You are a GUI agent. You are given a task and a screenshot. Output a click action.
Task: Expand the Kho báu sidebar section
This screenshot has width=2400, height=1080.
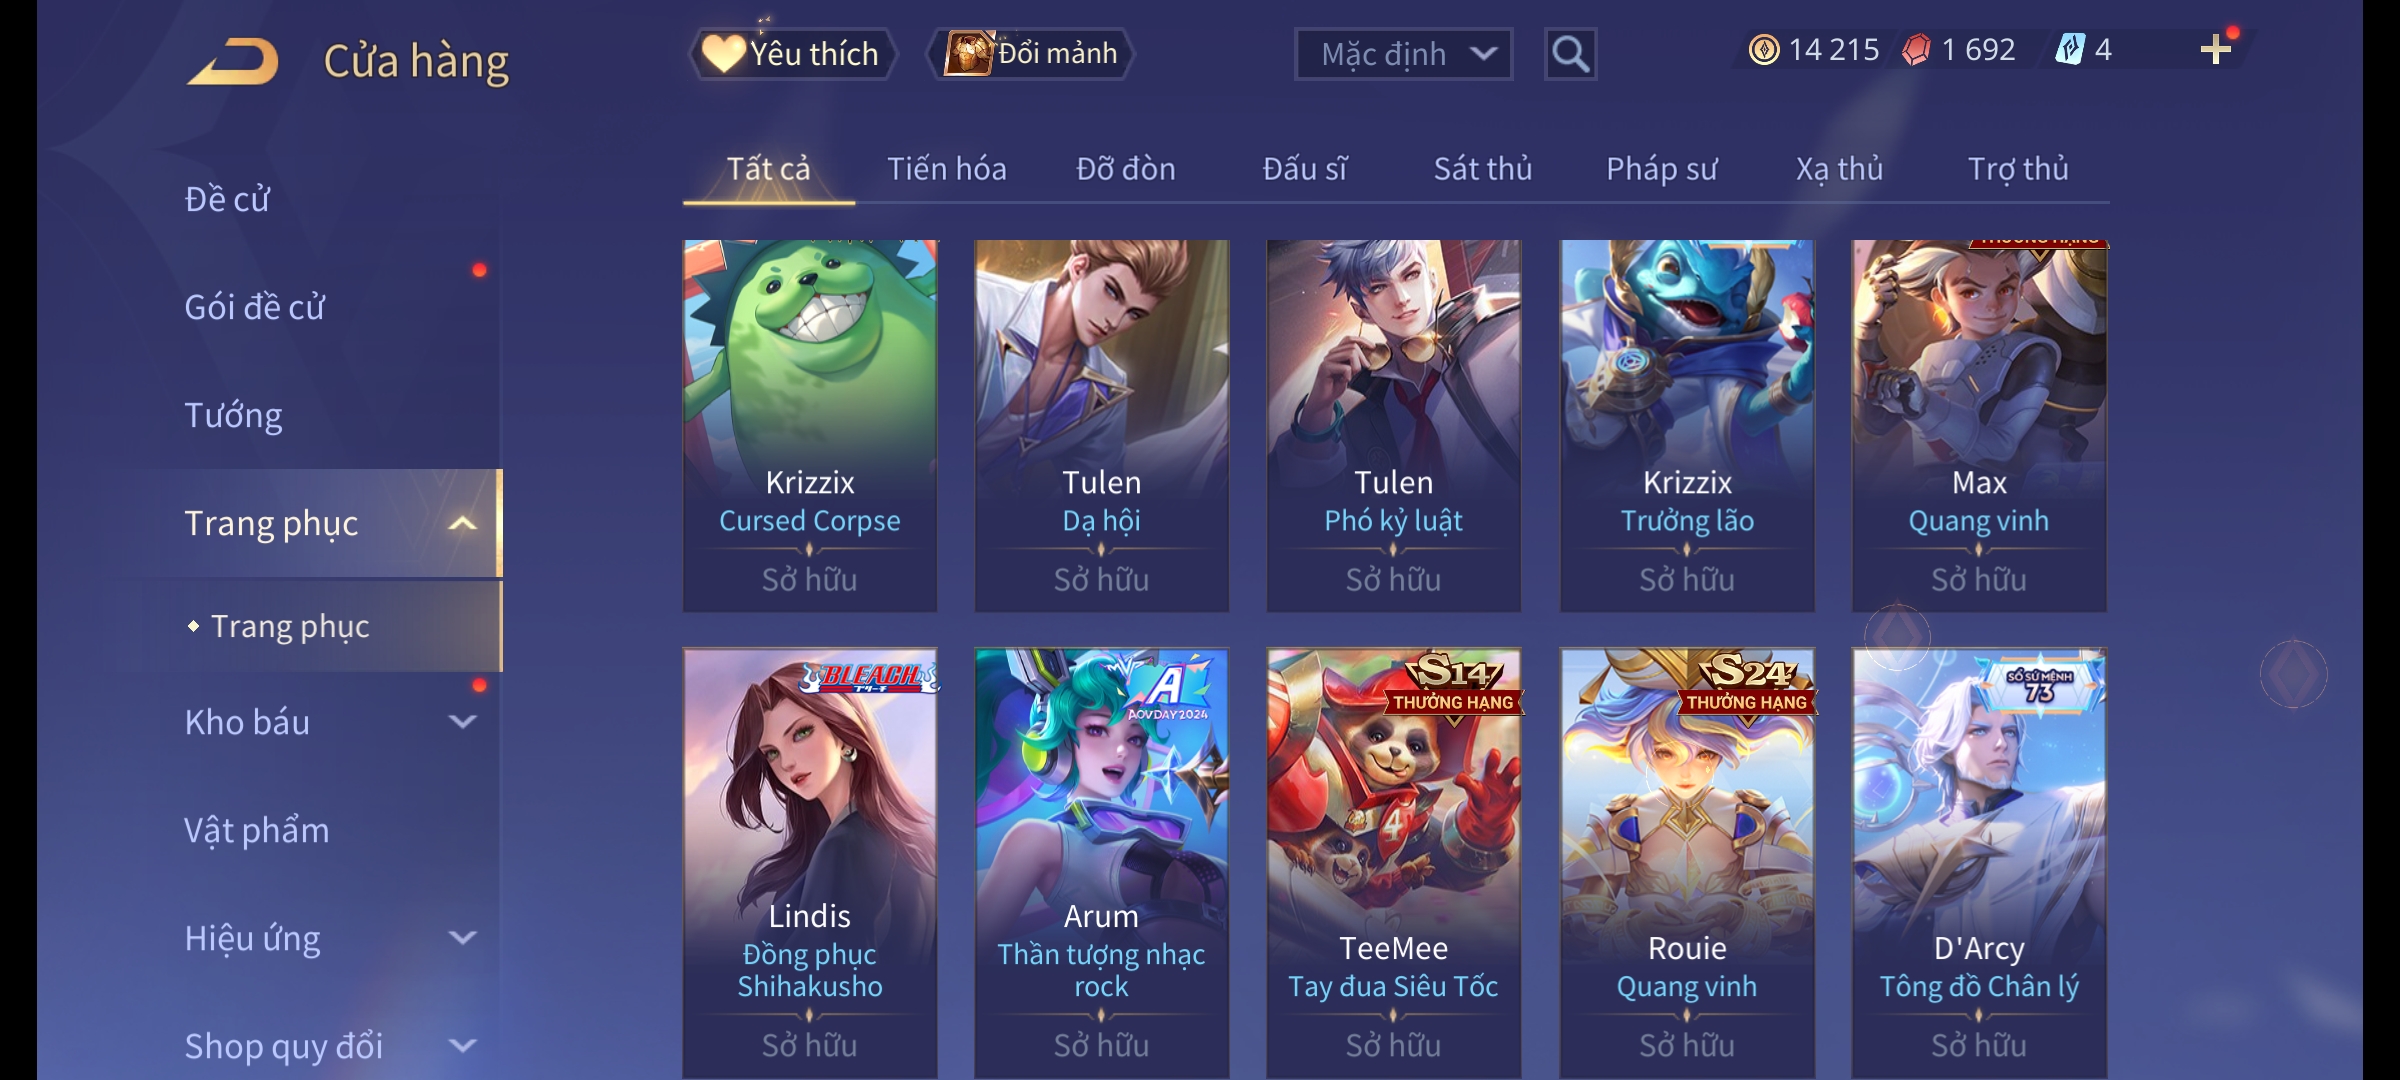tap(463, 722)
